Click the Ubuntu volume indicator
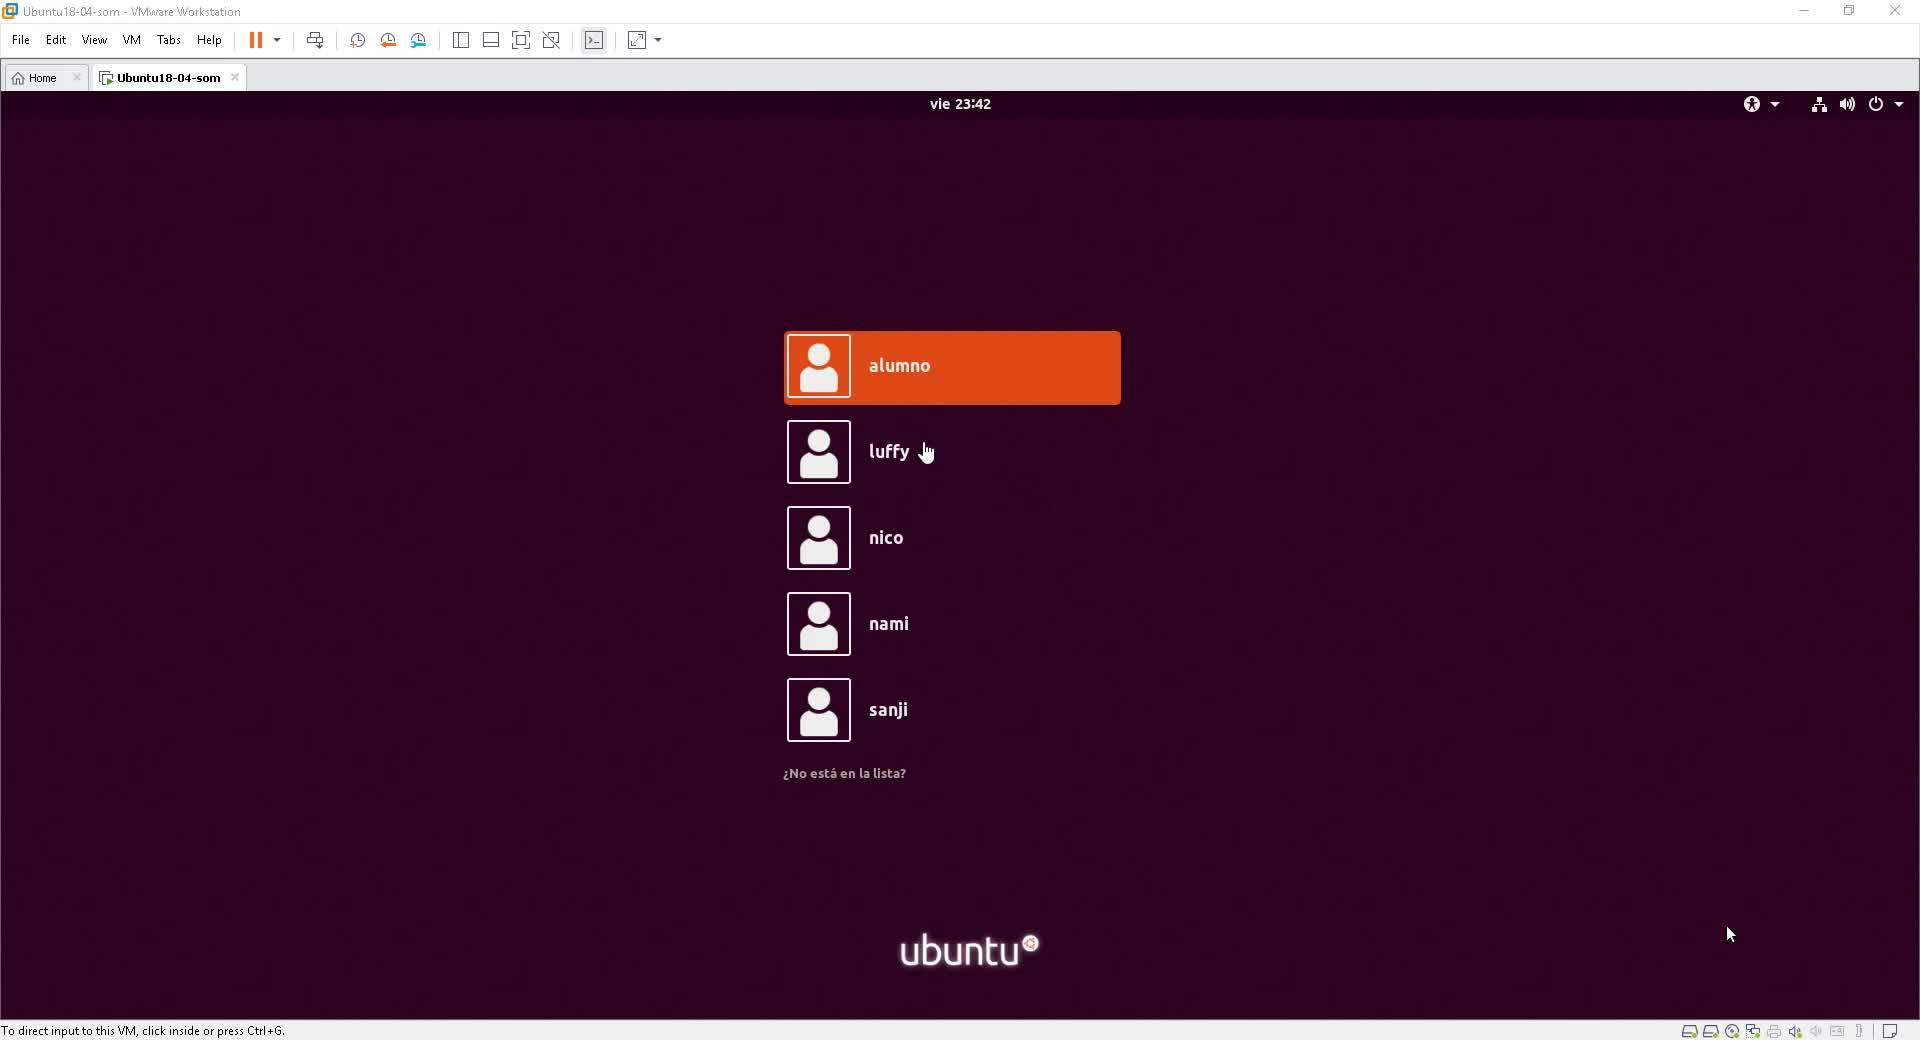The height and width of the screenshot is (1040, 1920). click(1847, 104)
